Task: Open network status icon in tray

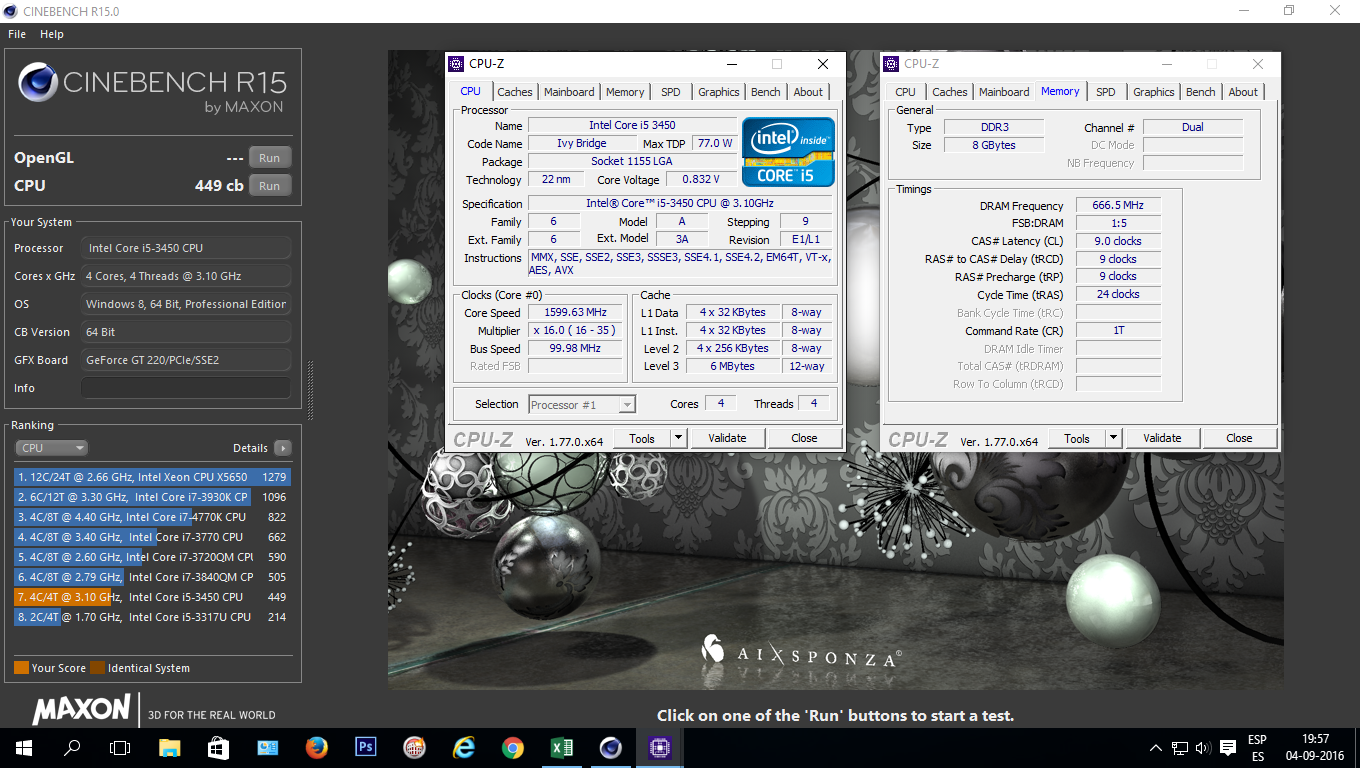Action: pyautogui.click(x=1180, y=748)
